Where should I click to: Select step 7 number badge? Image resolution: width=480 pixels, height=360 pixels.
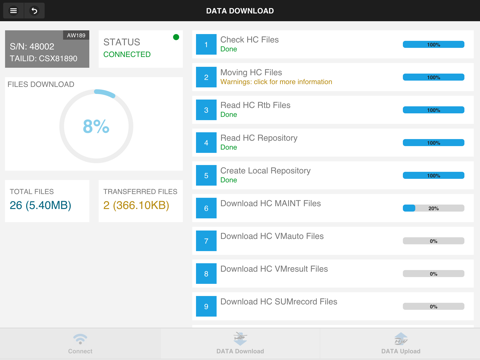206,241
